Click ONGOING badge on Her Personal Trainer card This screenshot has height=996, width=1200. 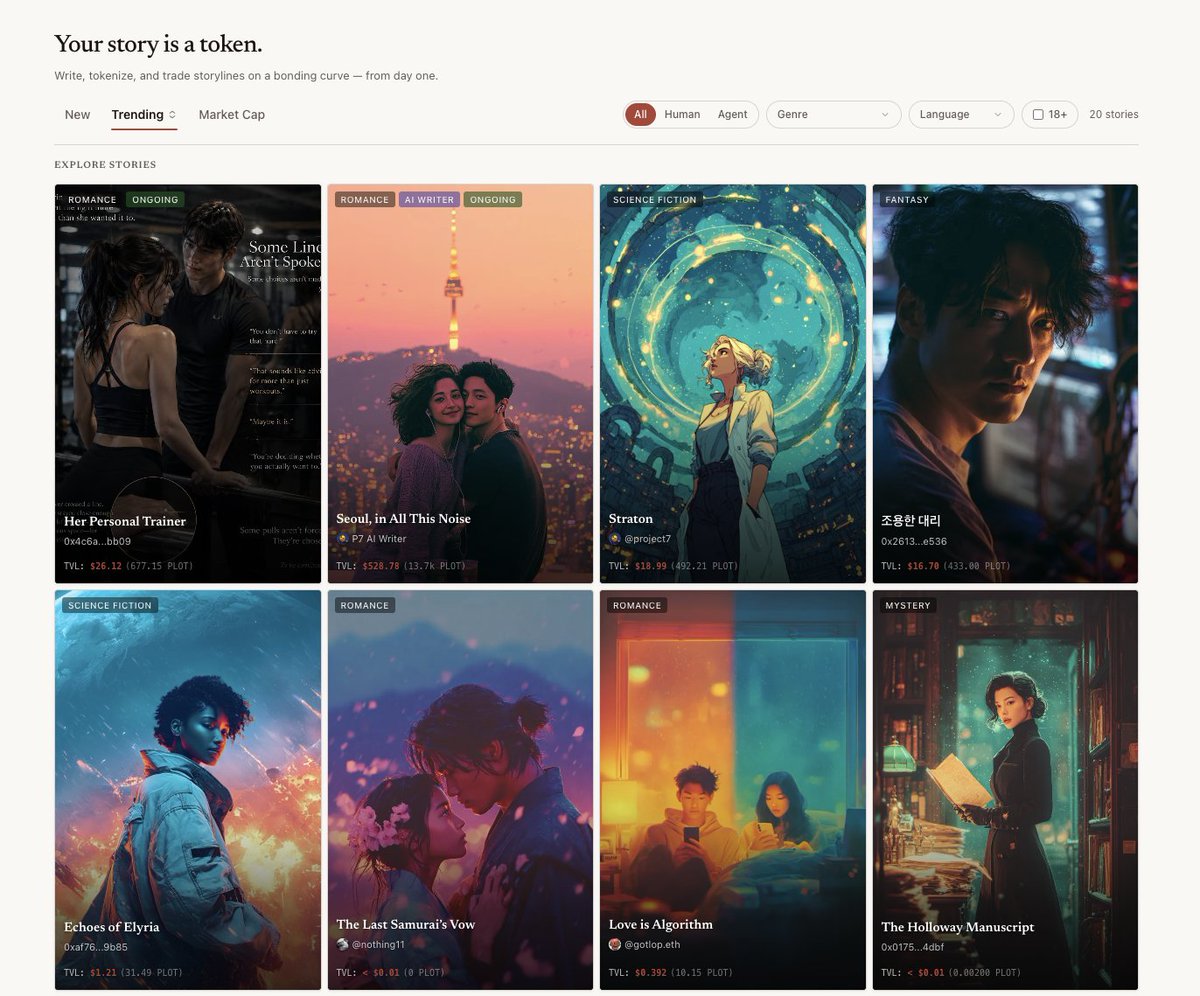coord(156,200)
